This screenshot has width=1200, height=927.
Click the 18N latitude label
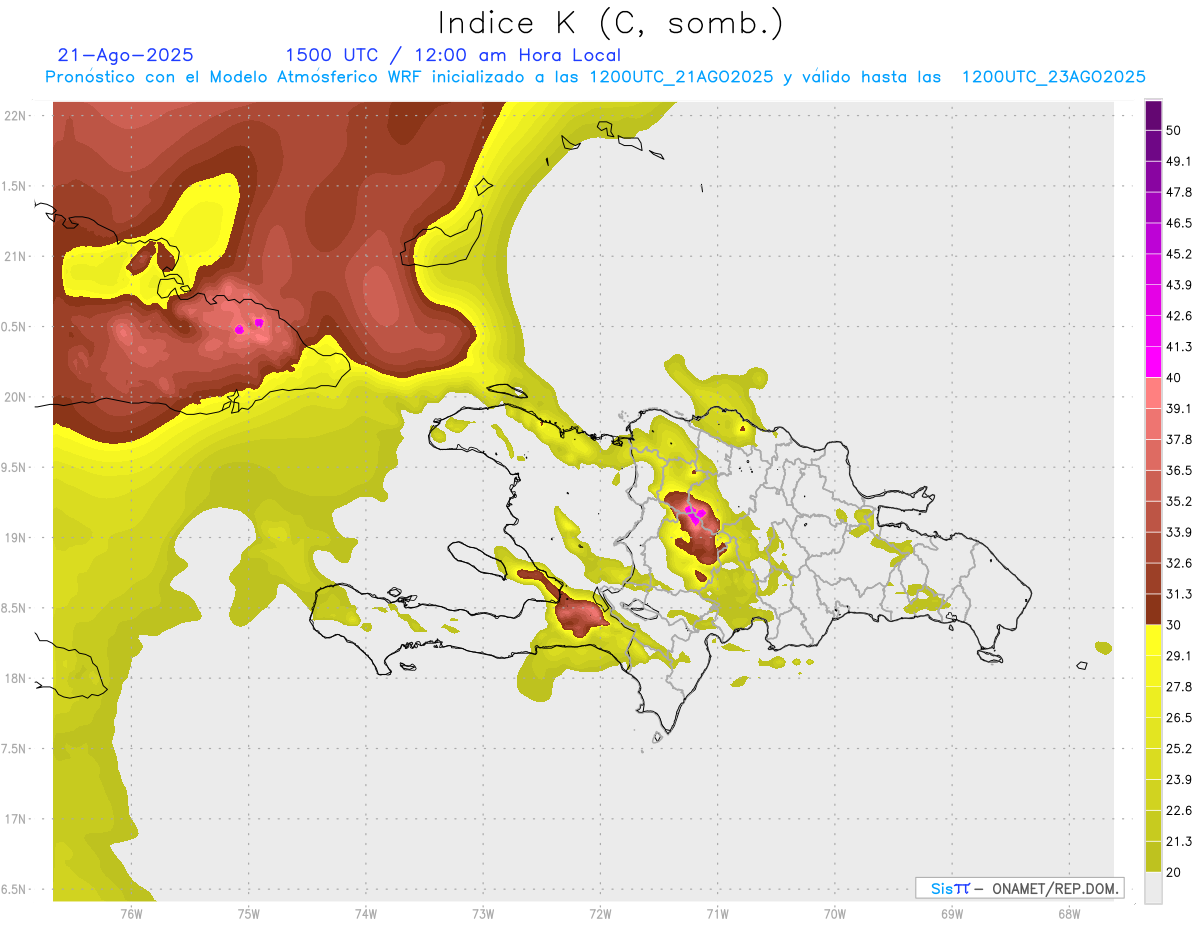[x=15, y=678]
